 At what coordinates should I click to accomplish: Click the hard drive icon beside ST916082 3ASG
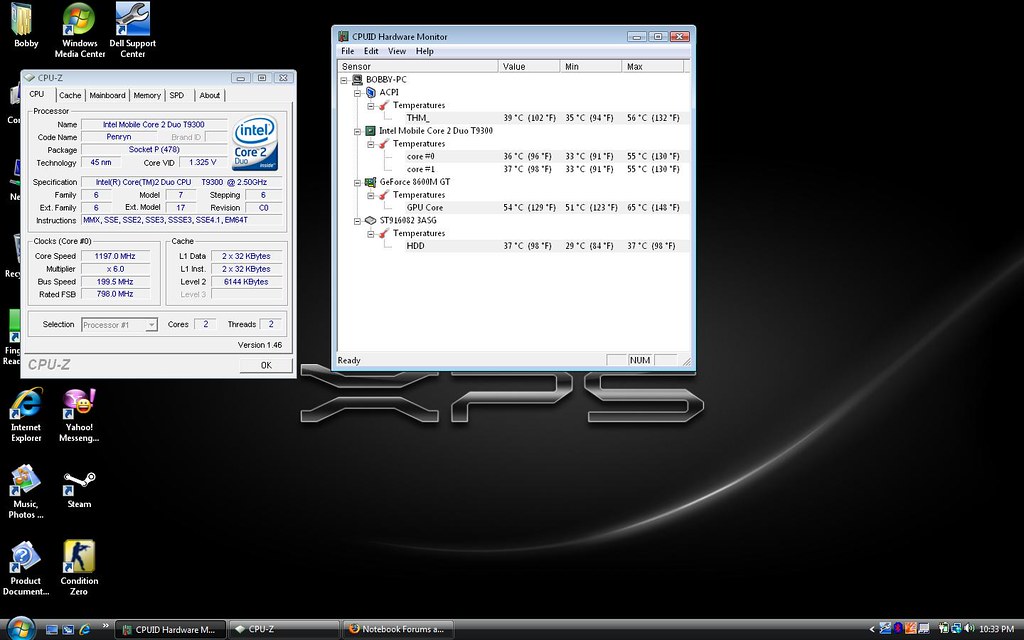(370, 221)
